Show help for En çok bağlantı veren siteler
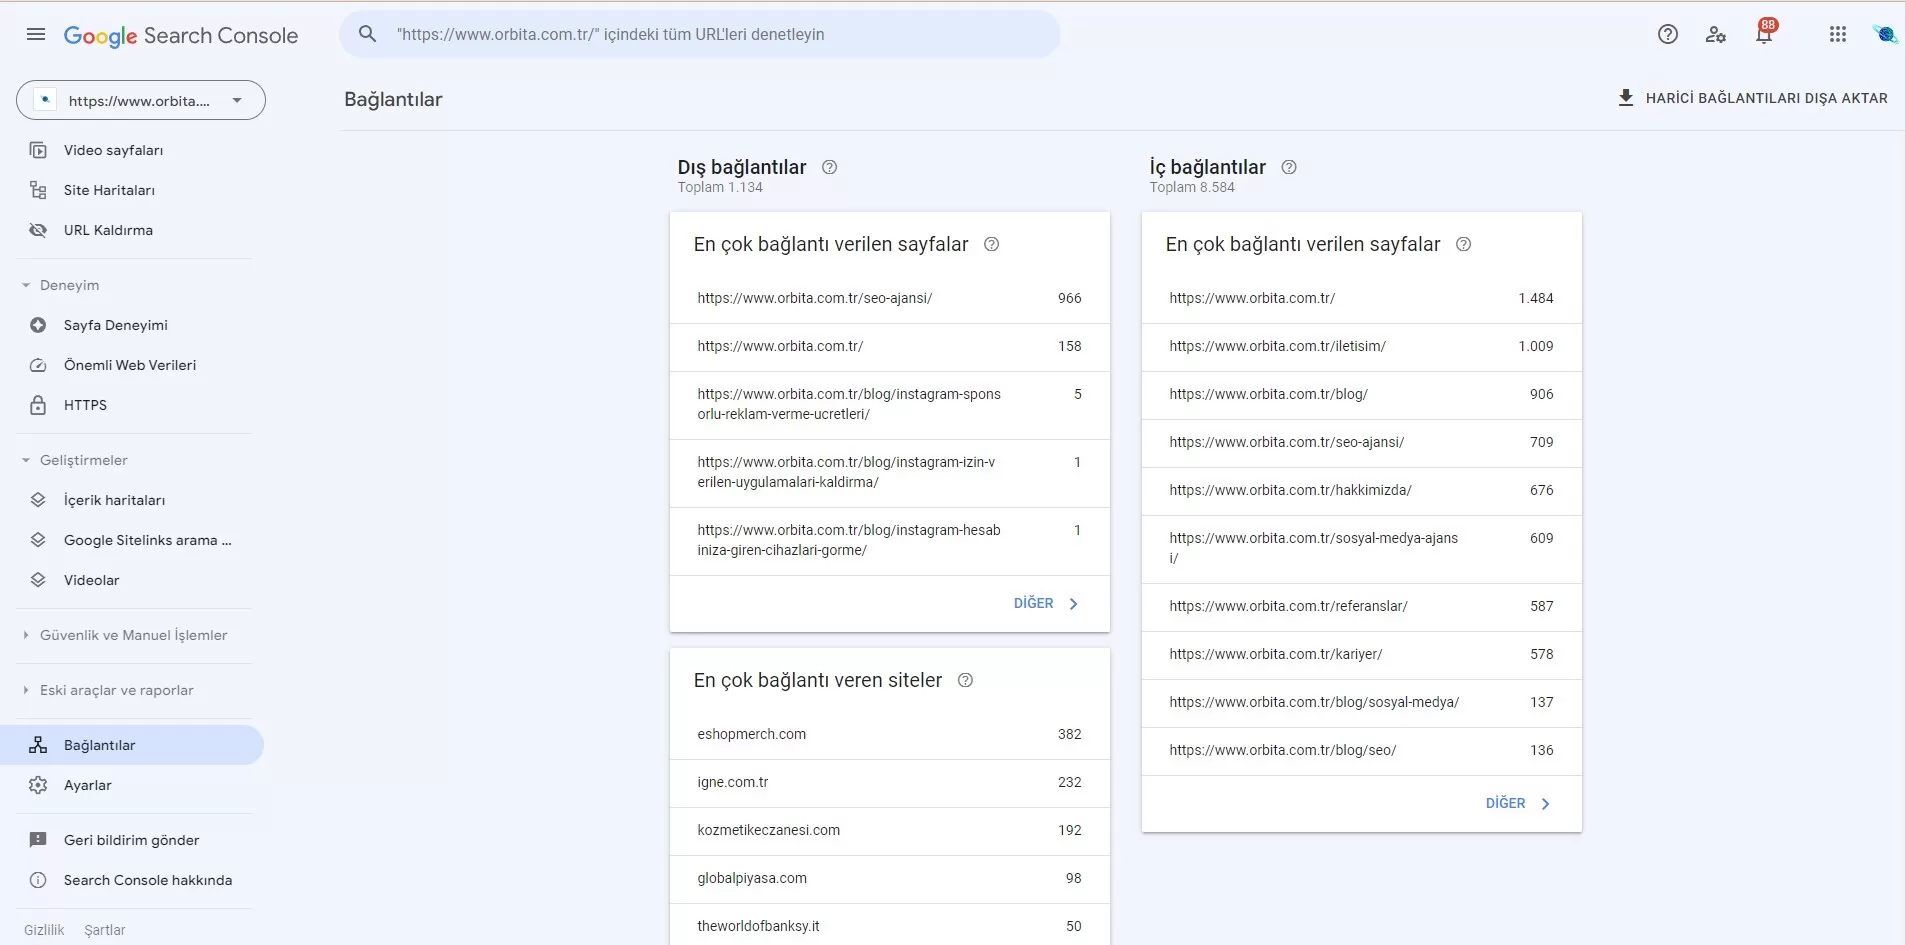This screenshot has height=945, width=1905. 965,680
